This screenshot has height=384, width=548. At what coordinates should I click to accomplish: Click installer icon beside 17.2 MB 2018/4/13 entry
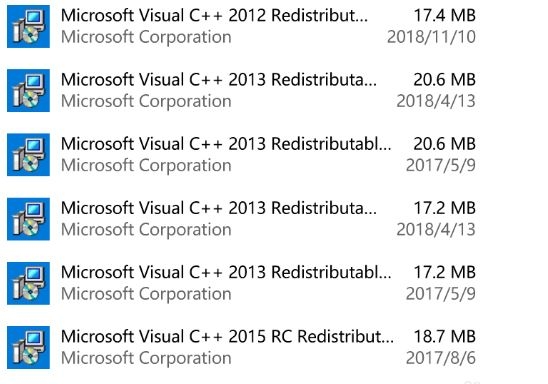(x=28, y=219)
